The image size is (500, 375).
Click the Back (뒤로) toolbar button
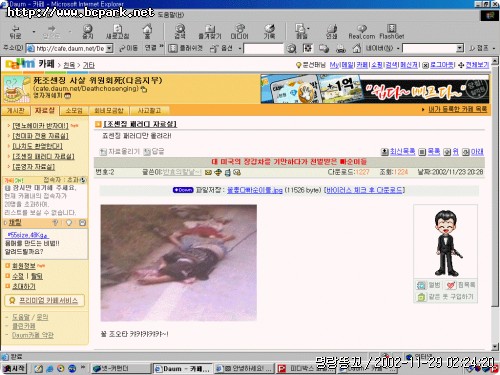click(x=16, y=32)
